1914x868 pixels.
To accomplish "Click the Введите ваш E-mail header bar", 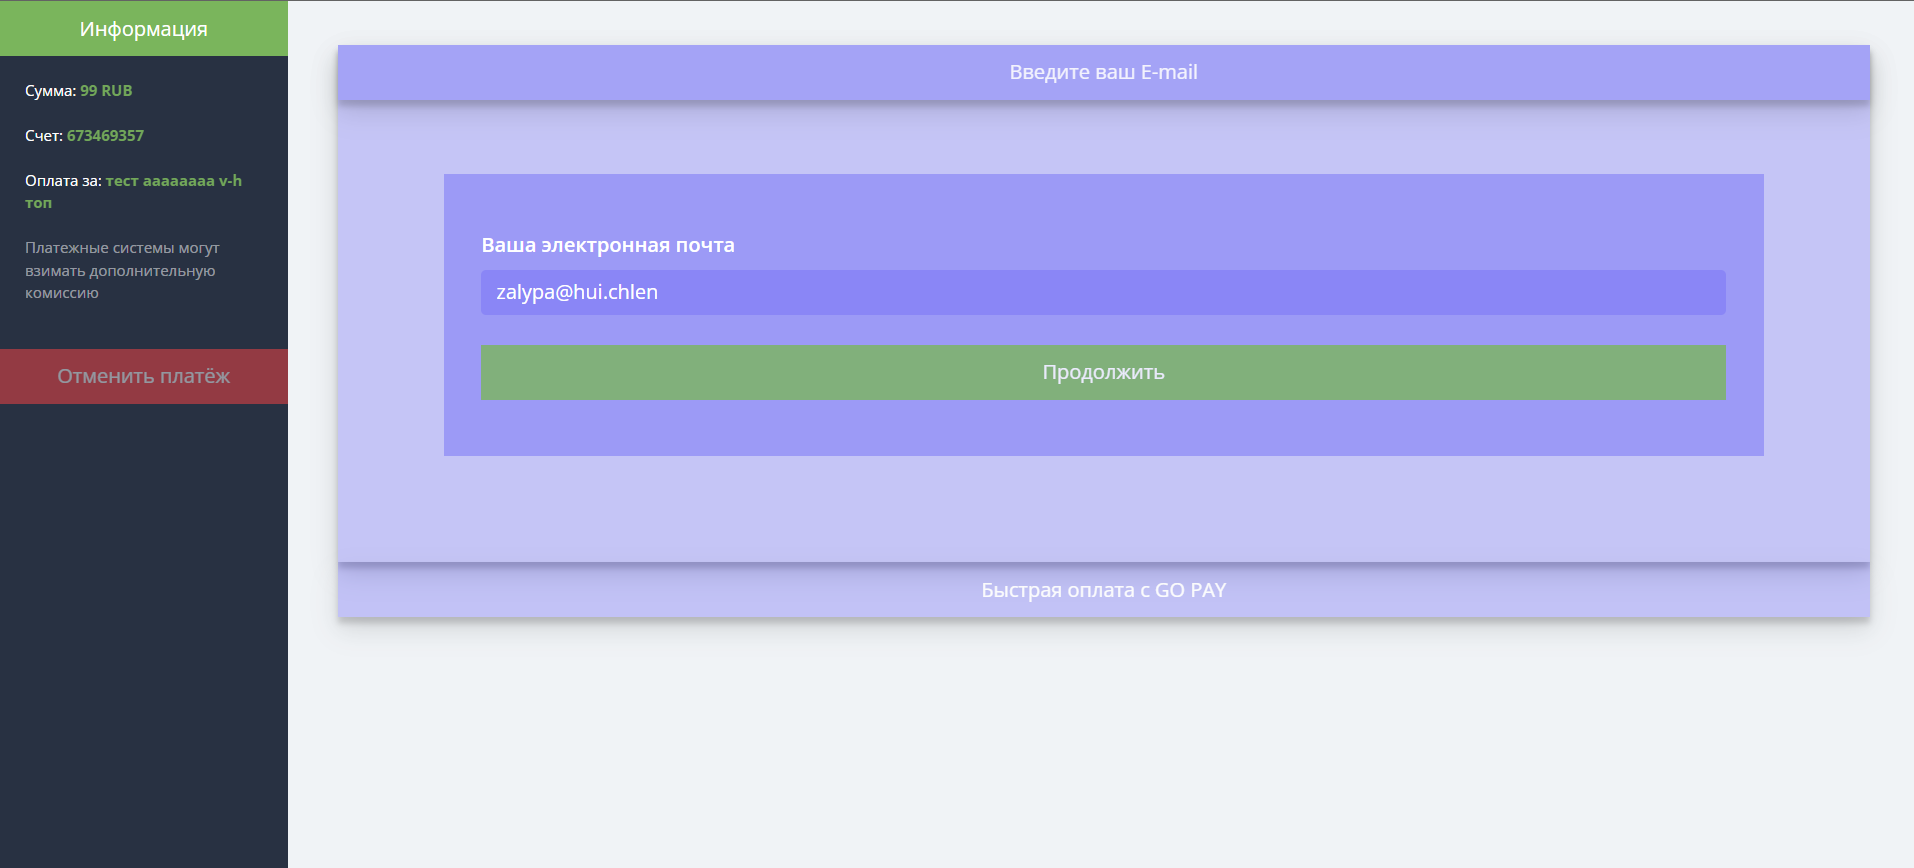I will 1103,72.
